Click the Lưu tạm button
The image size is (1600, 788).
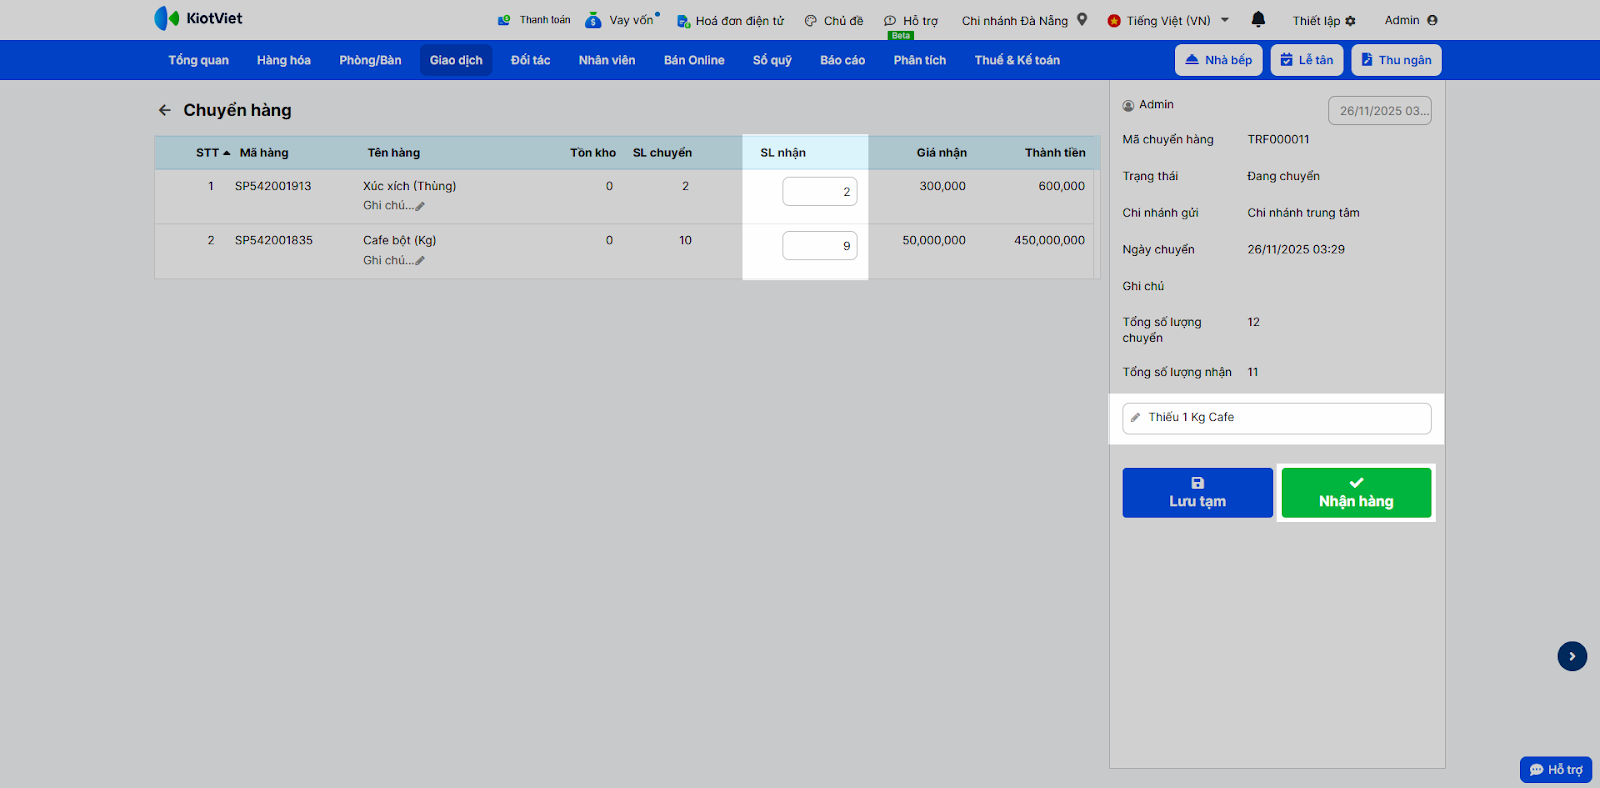point(1198,493)
